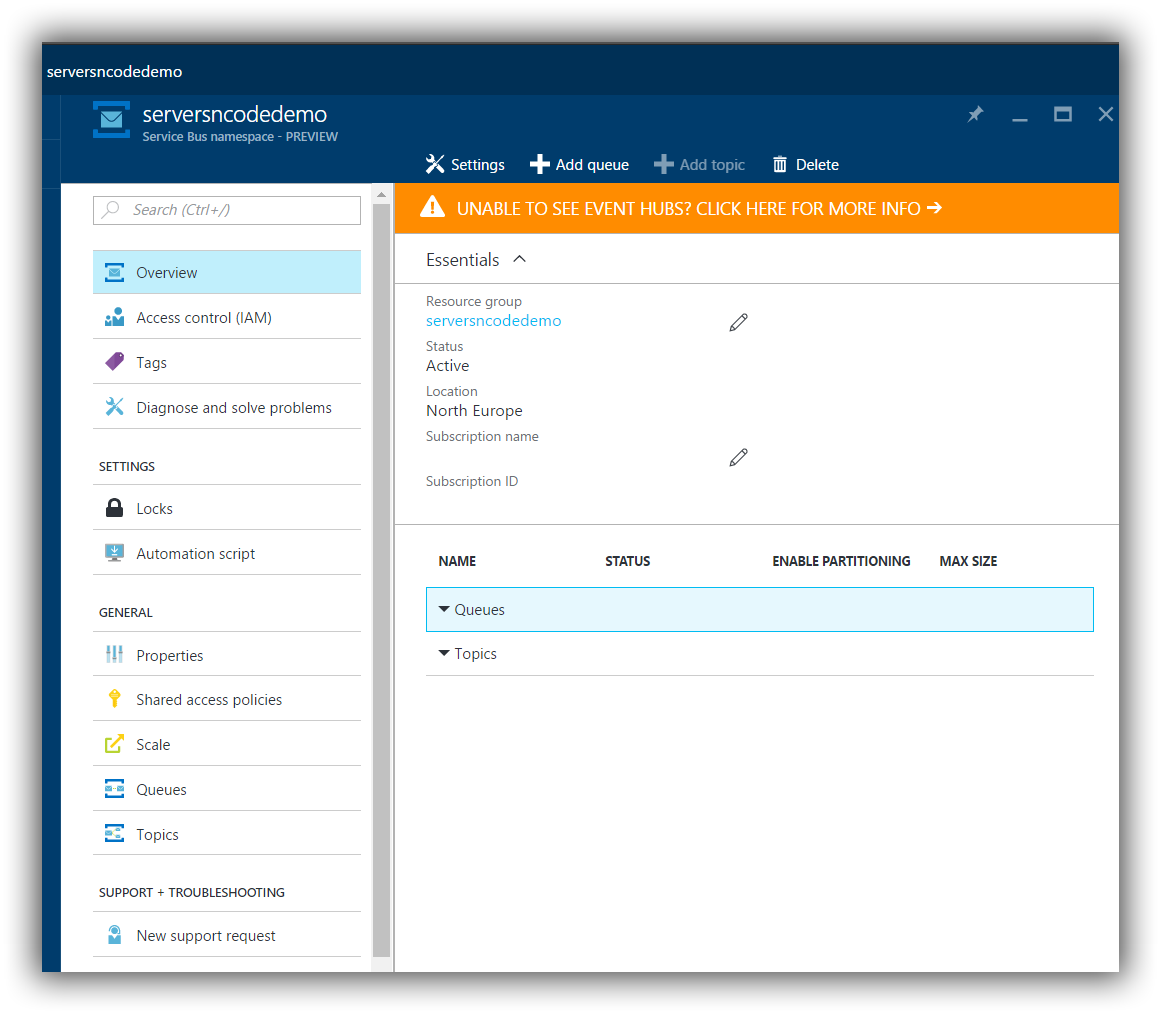Click the Properties sliders icon

click(114, 655)
